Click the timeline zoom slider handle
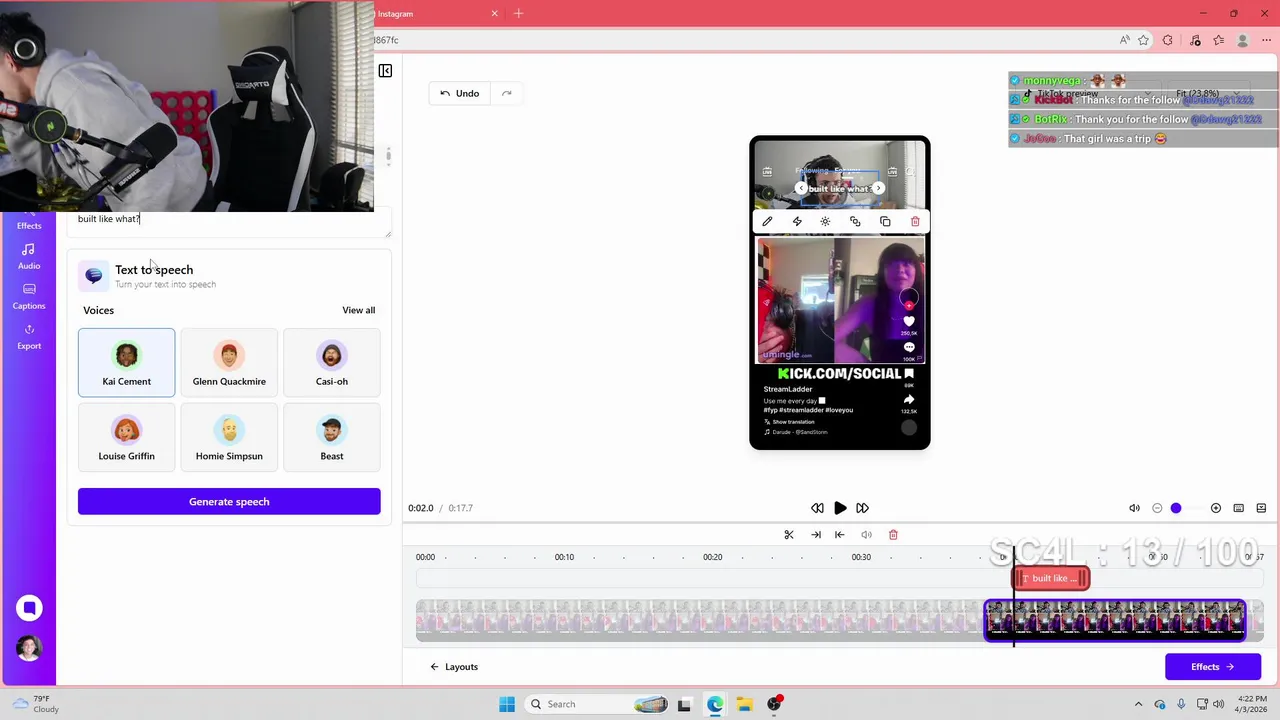 pyautogui.click(x=1176, y=508)
